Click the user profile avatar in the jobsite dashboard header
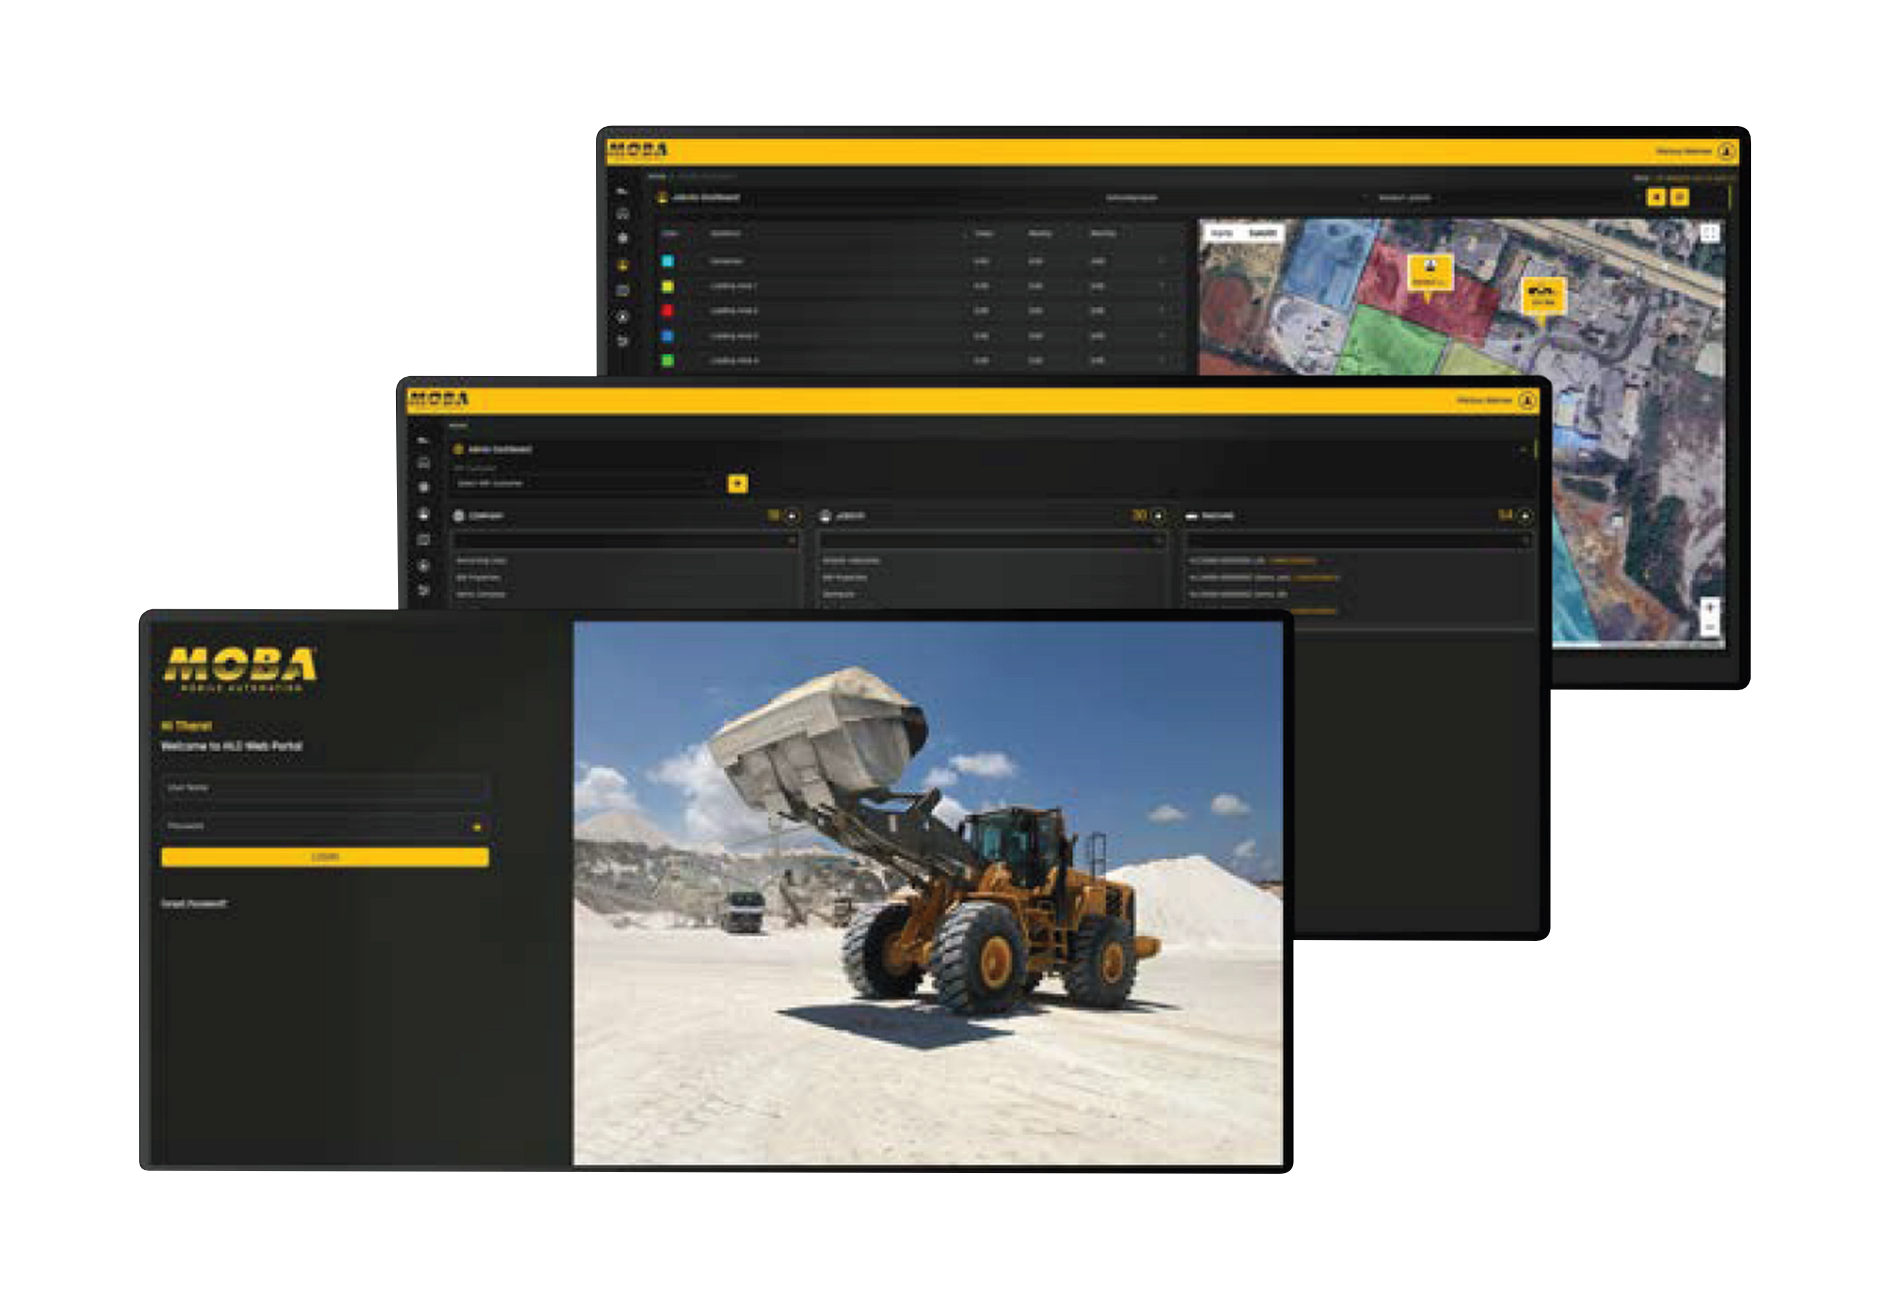 tap(1726, 151)
